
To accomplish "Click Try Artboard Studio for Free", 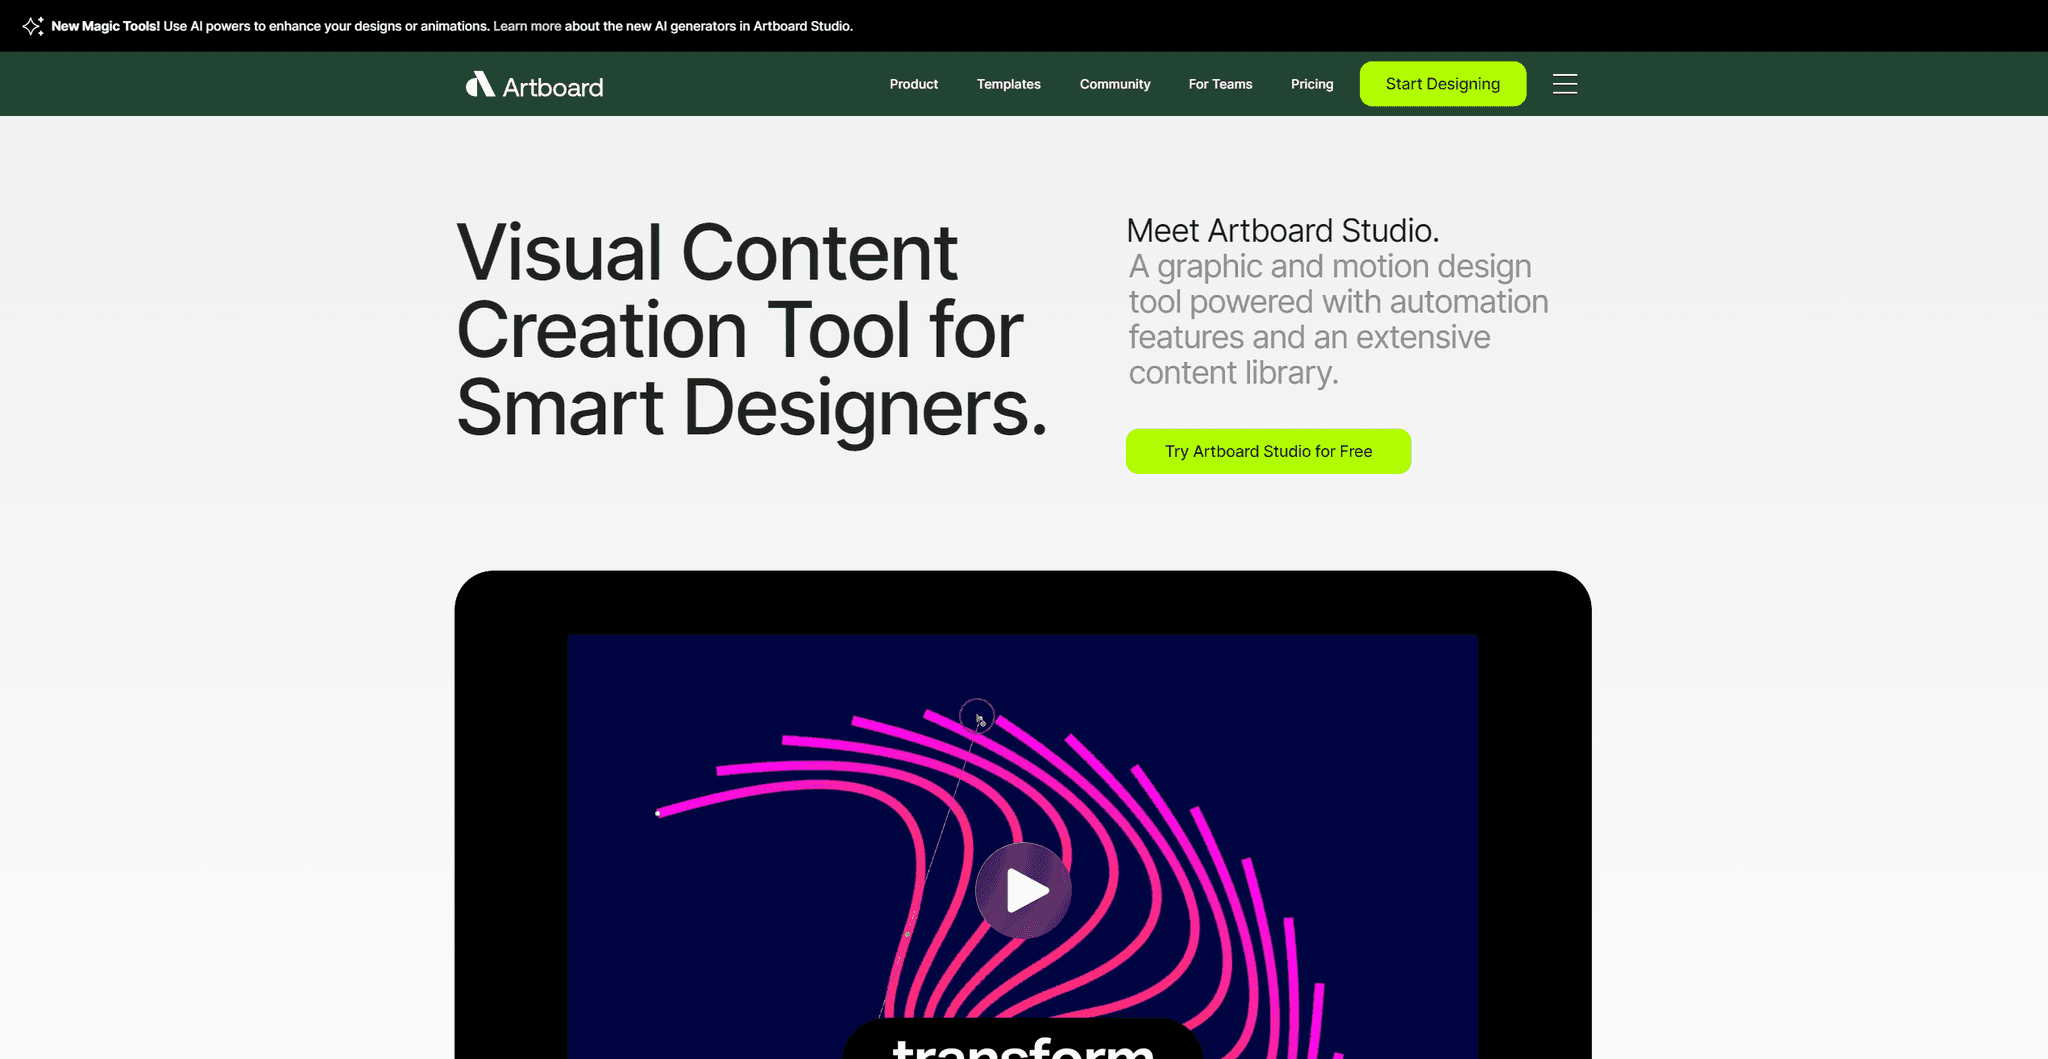I will [1268, 451].
